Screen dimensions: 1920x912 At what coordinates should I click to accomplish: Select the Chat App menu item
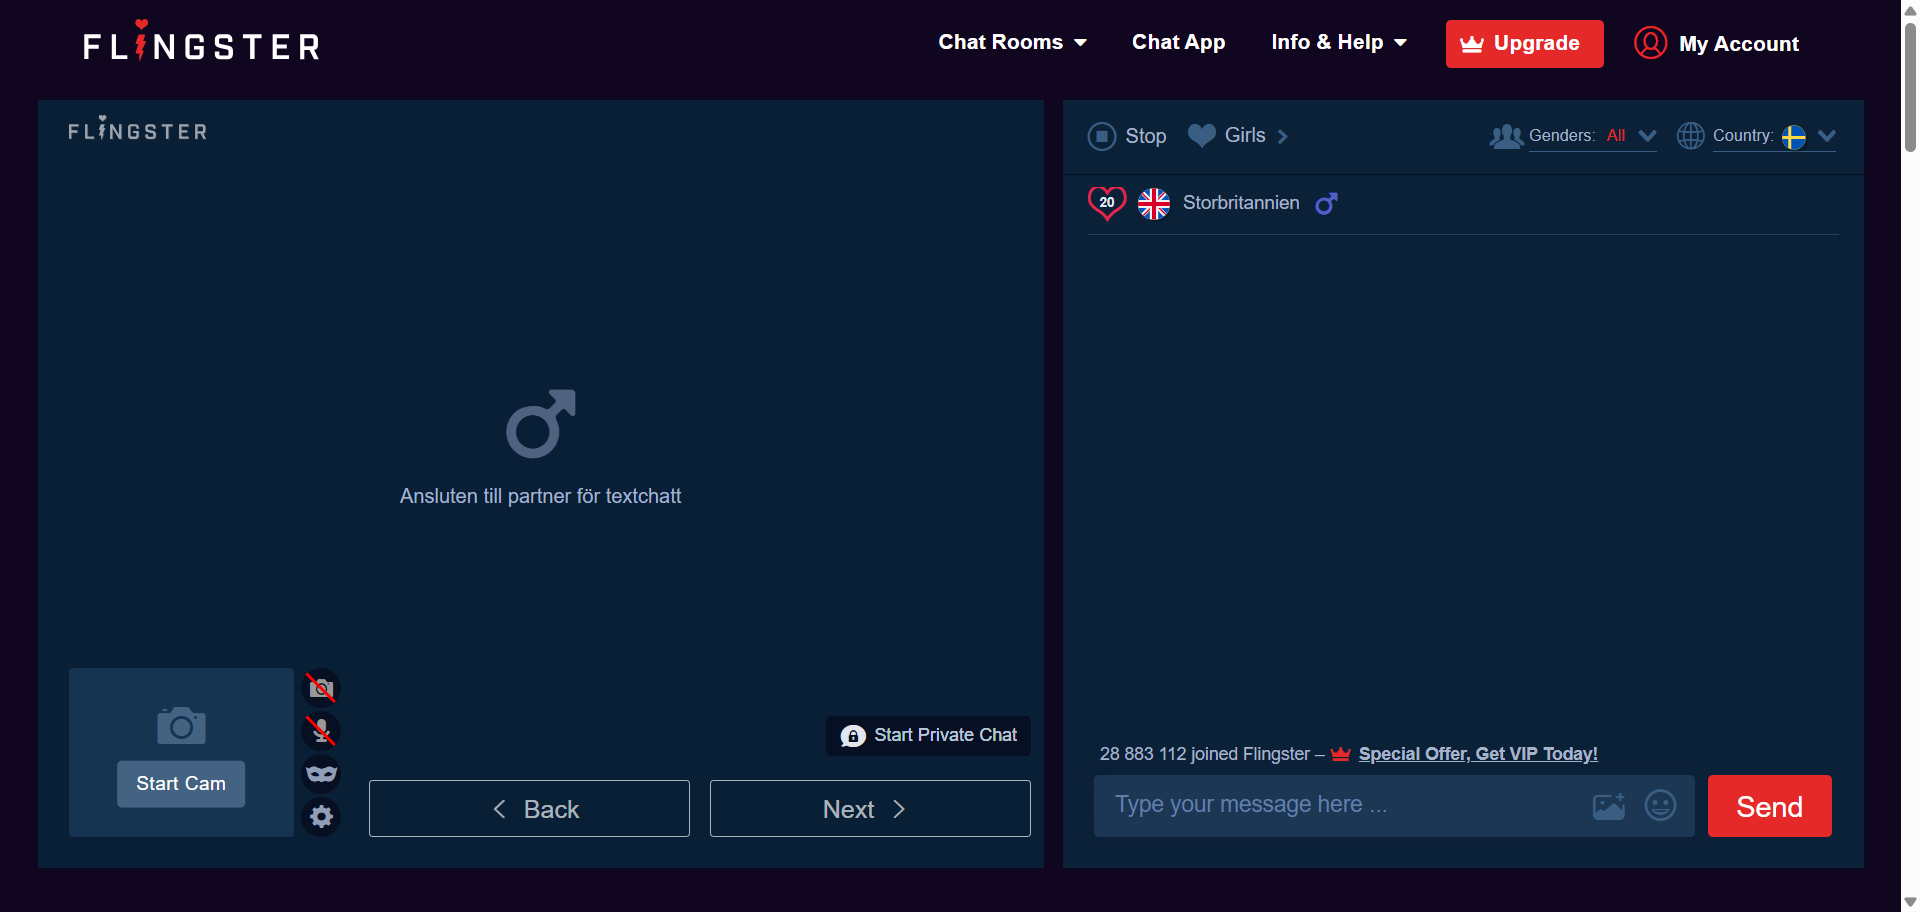click(x=1178, y=42)
